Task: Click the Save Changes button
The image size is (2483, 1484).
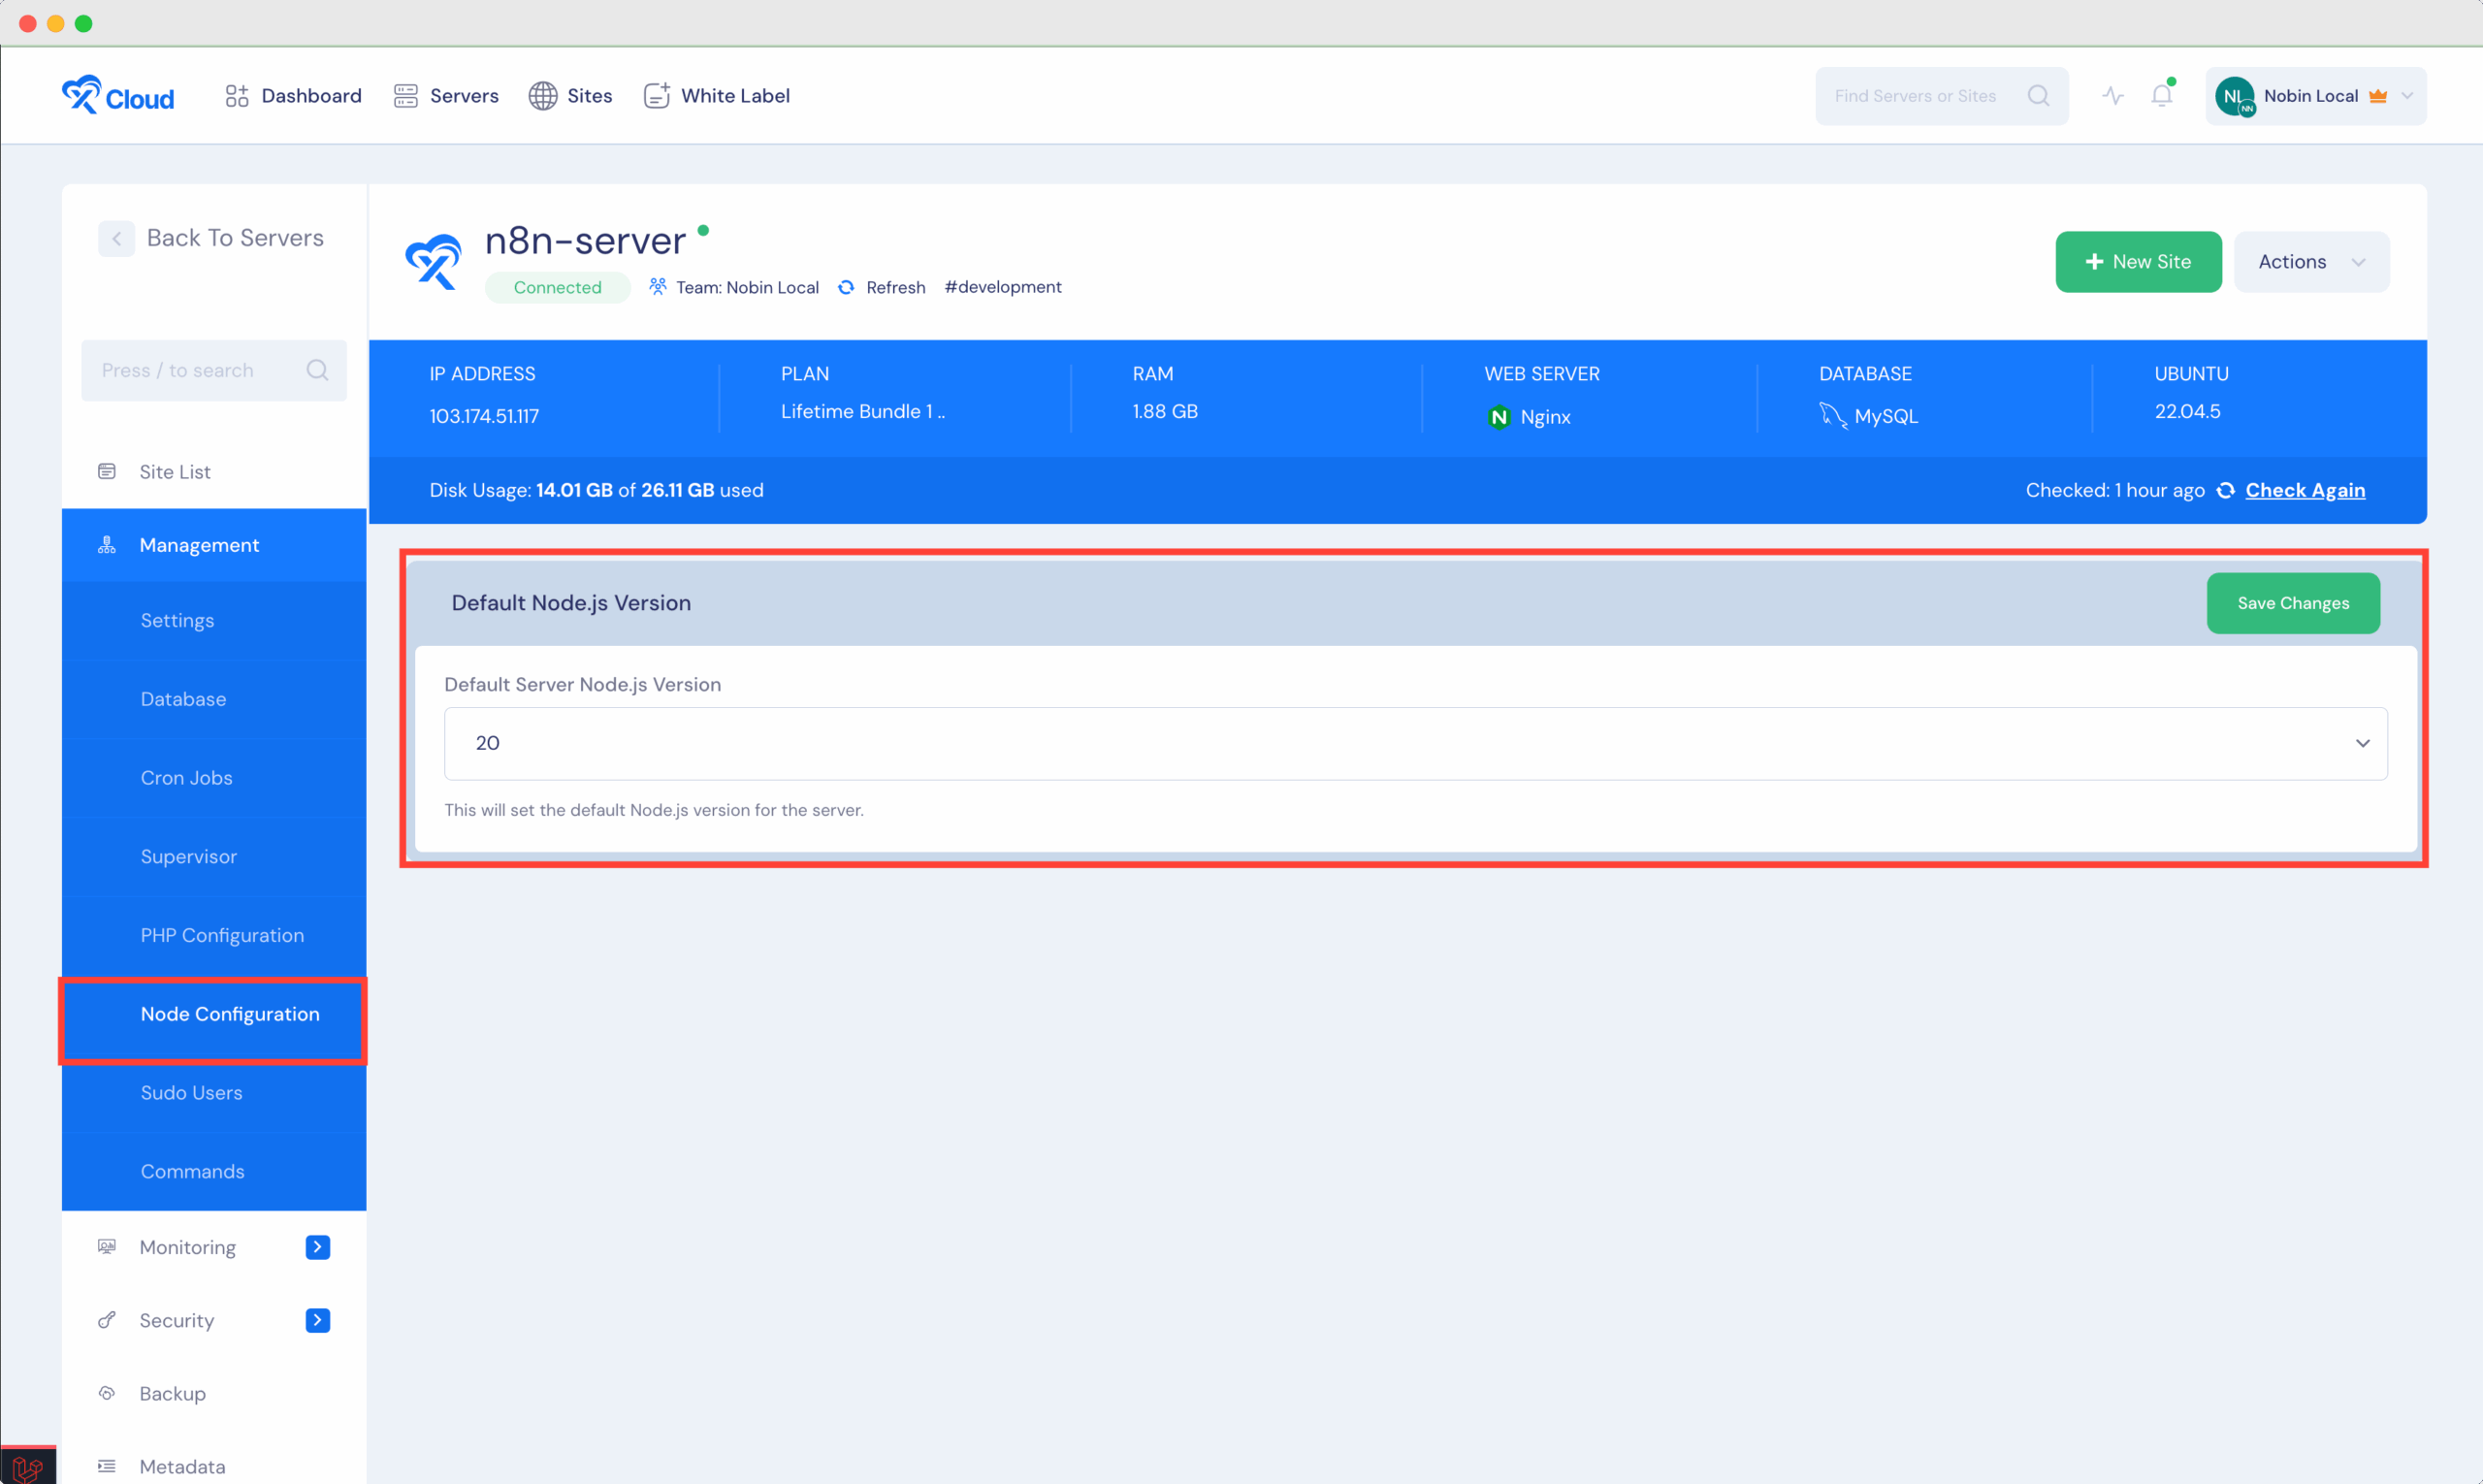Action: (2293, 603)
